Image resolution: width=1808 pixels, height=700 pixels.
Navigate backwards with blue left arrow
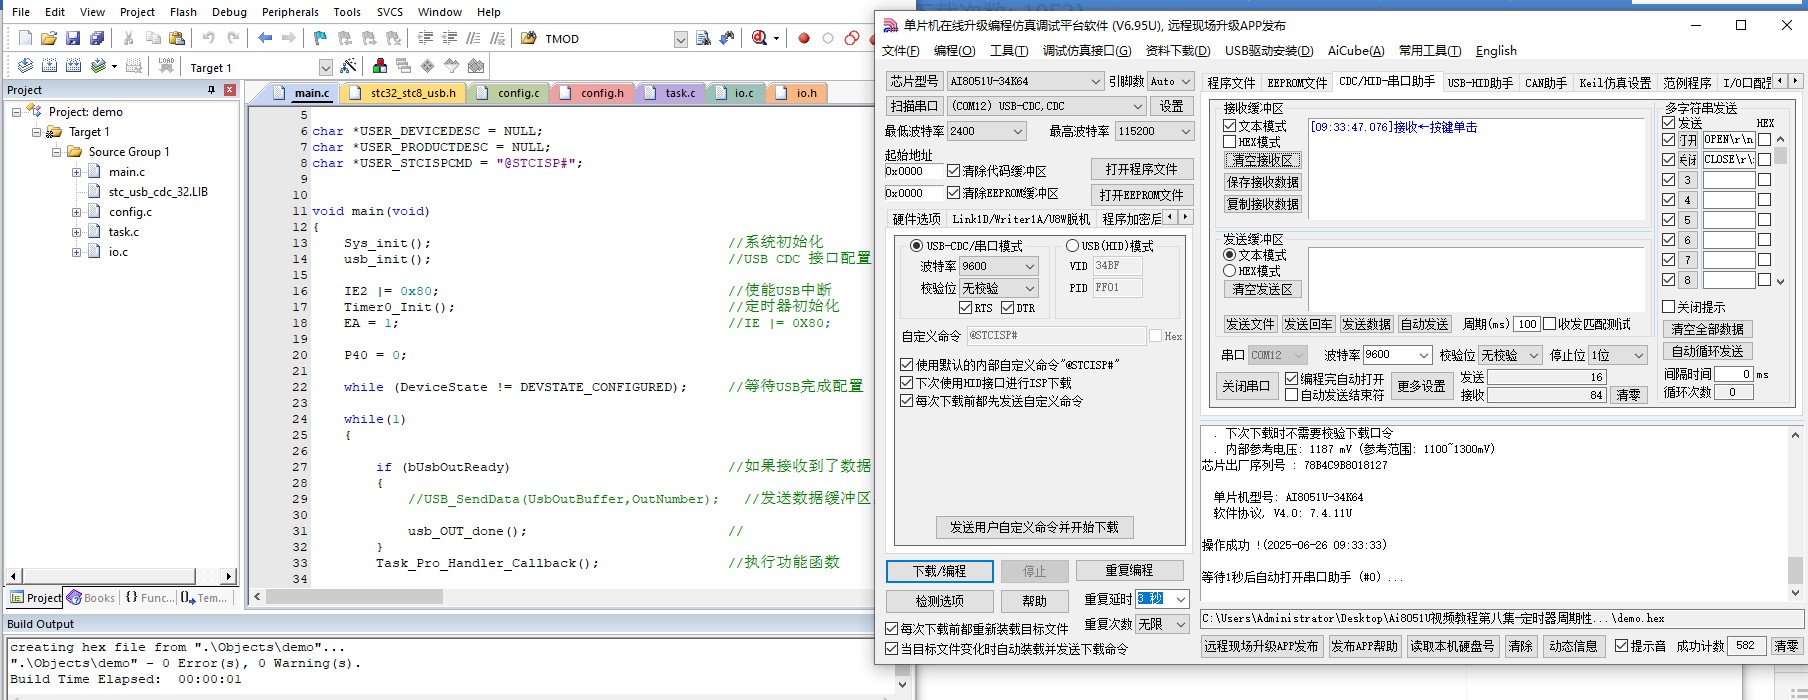point(265,38)
